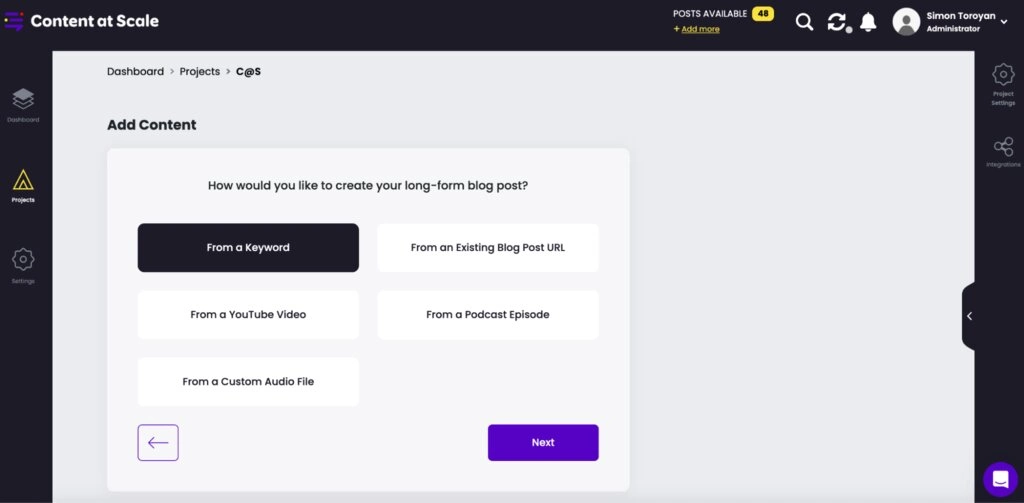
Task: Open Dashboard from the left sidebar
Action: [x=23, y=103]
